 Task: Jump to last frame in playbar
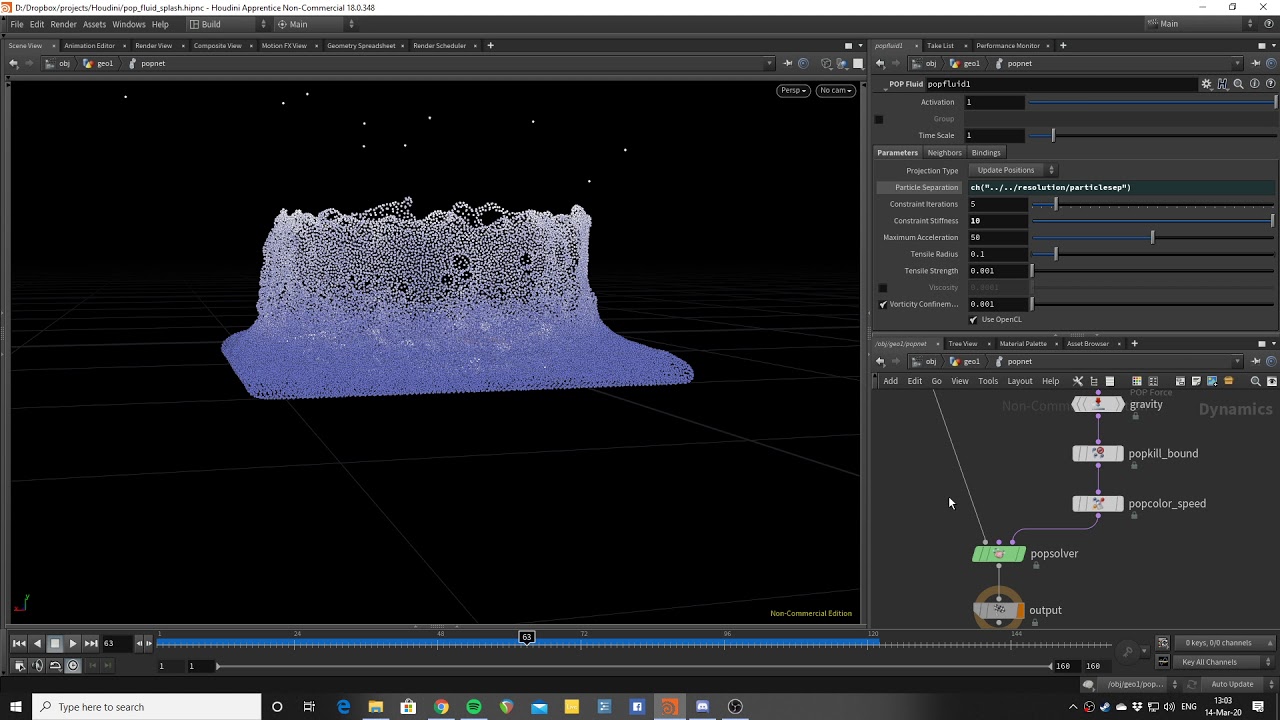point(91,643)
